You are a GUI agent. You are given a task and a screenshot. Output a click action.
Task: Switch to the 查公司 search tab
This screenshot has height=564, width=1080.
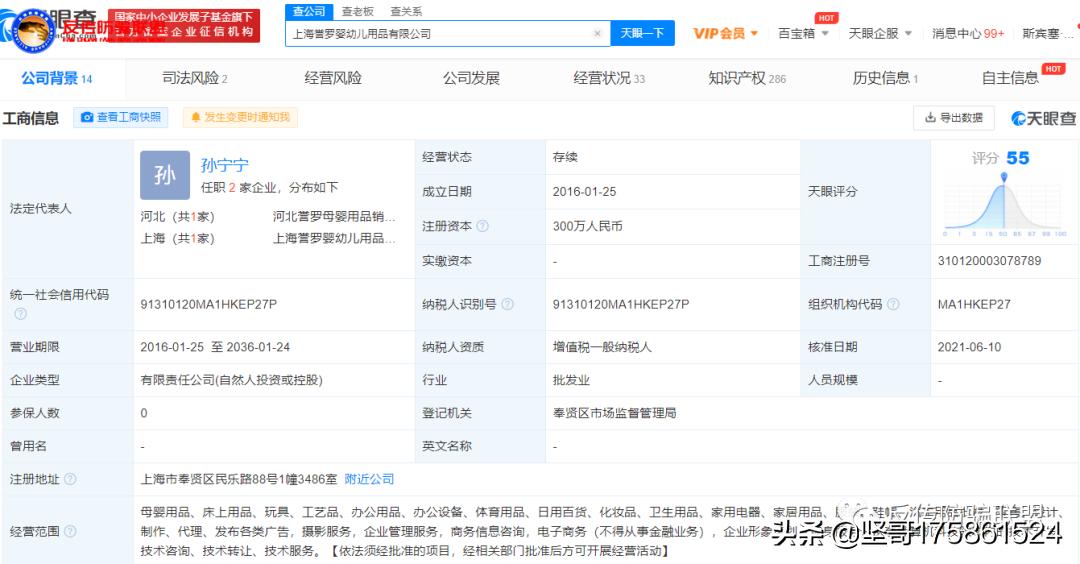point(309,11)
